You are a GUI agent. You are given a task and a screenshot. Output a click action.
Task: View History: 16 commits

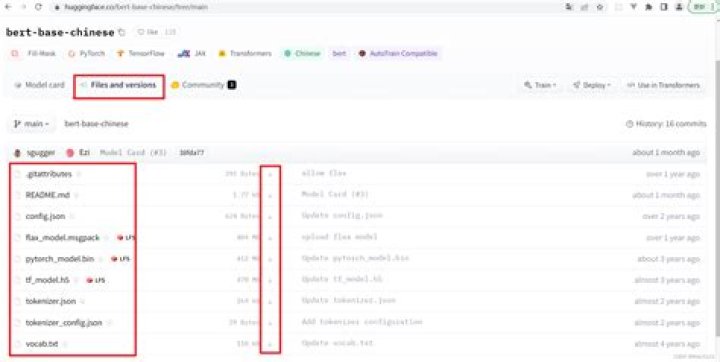pyautogui.click(x=666, y=124)
